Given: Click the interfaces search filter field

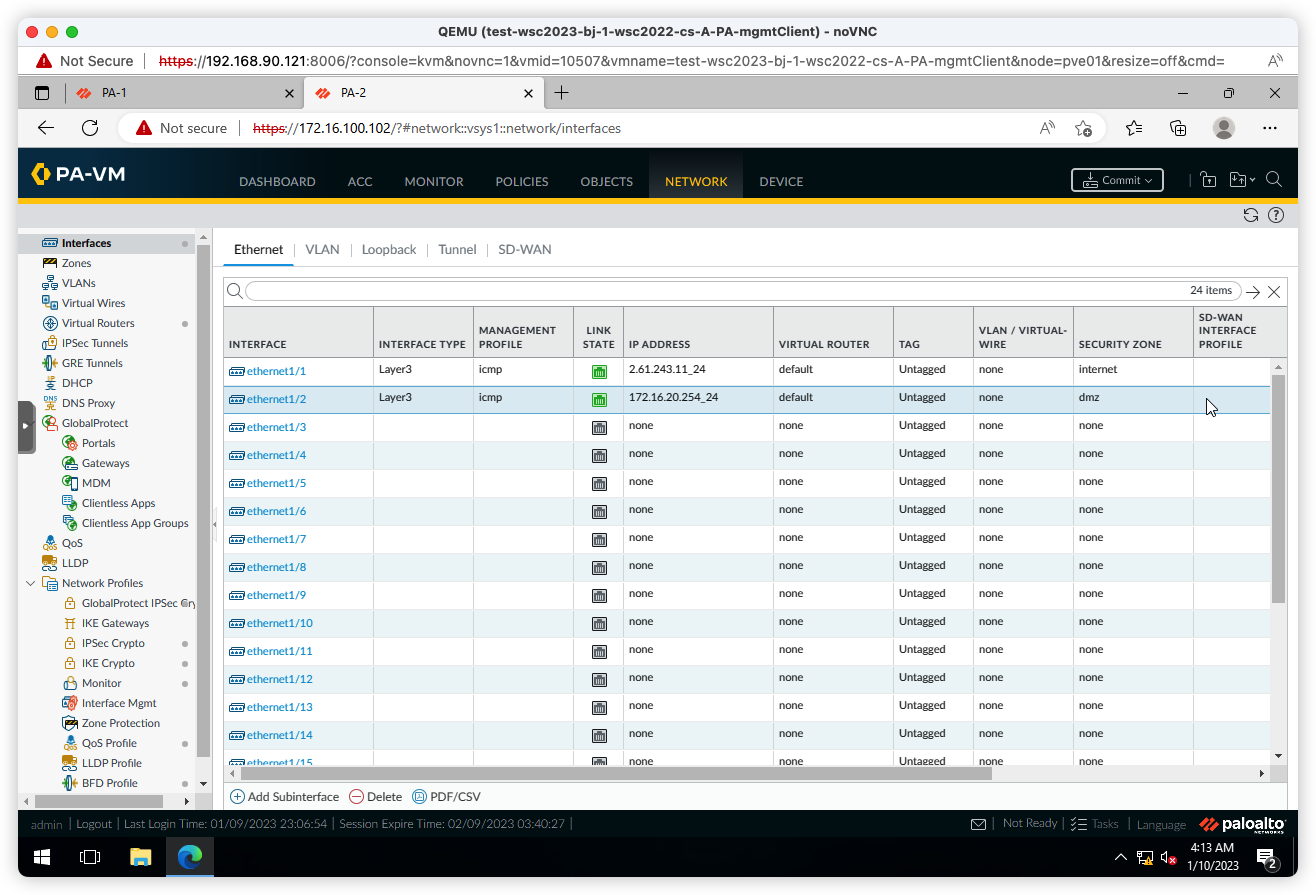Looking at the screenshot, I should [x=742, y=291].
